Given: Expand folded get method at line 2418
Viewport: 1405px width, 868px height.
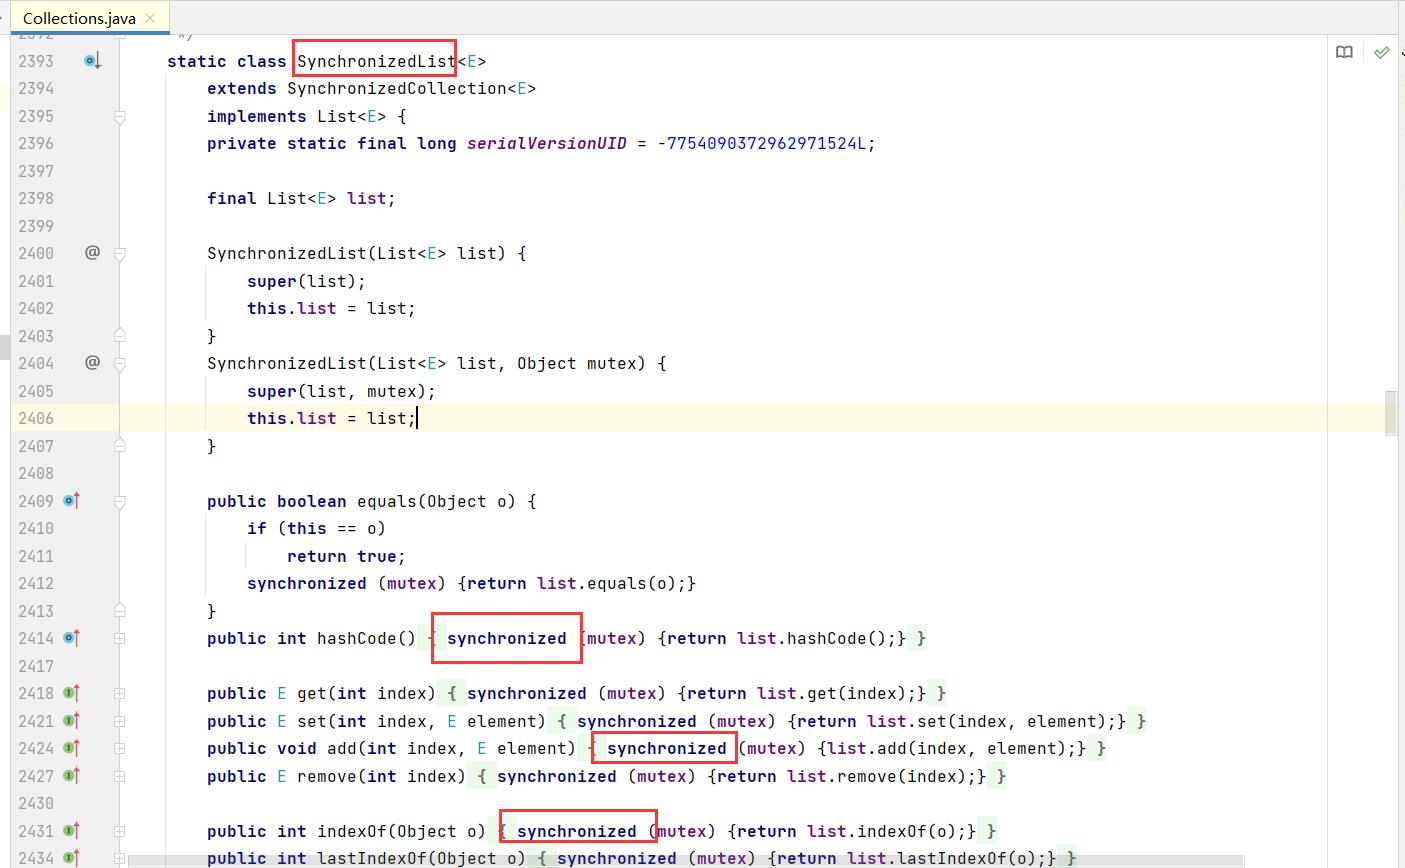Looking at the screenshot, I should coord(119,693).
